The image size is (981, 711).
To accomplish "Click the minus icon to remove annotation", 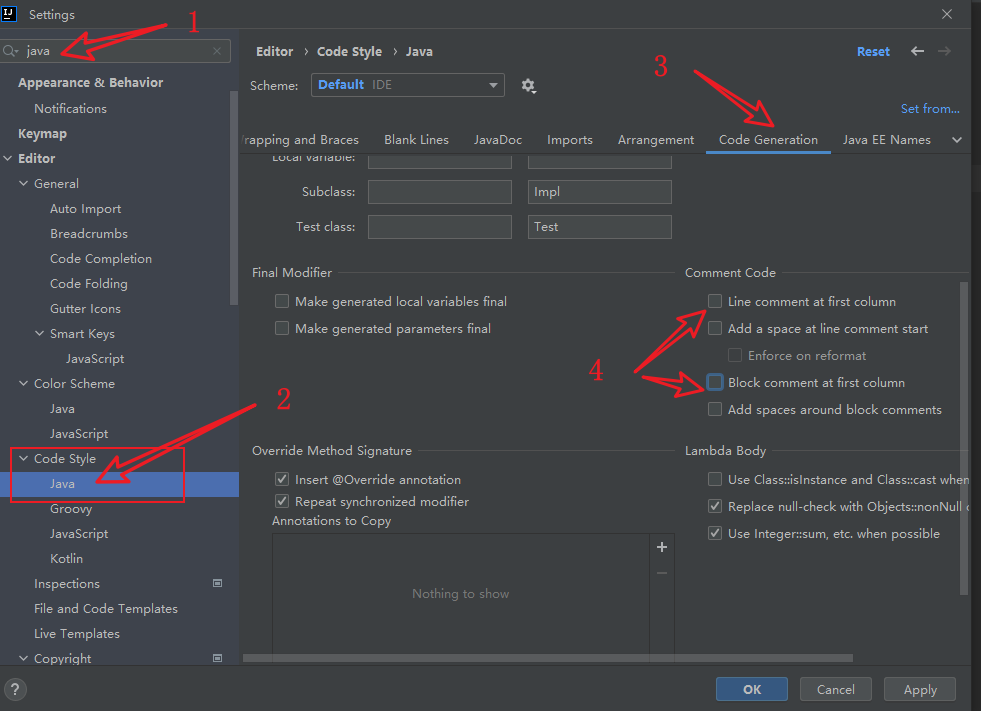I will [662, 573].
